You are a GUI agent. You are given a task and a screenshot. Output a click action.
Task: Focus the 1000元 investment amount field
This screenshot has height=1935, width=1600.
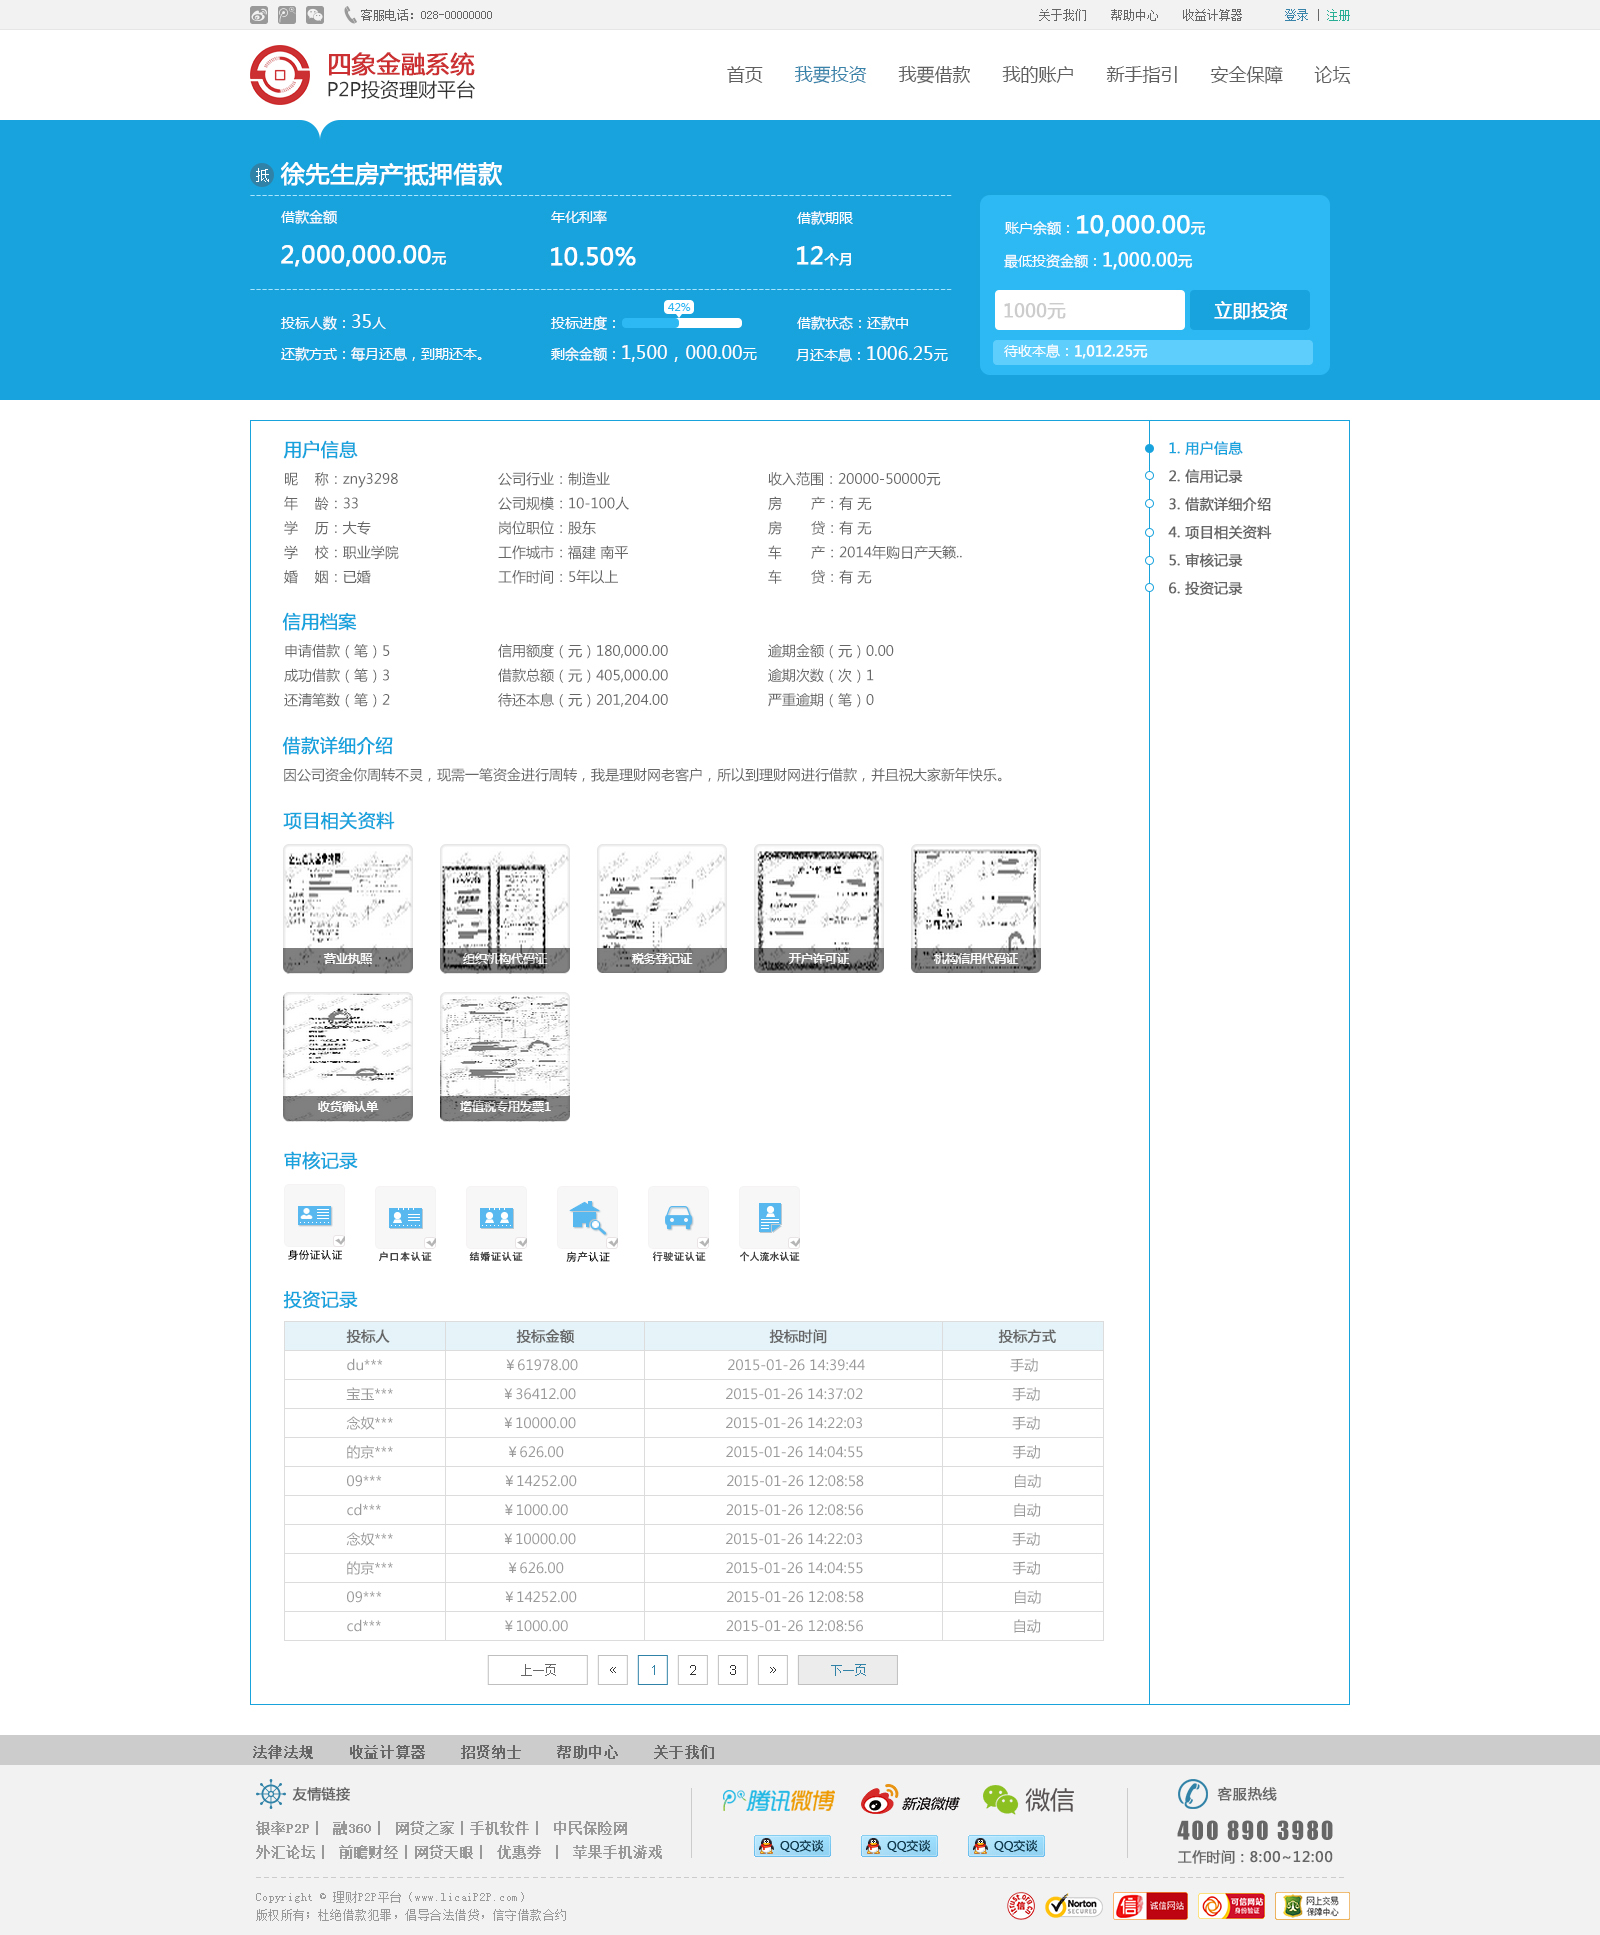[1089, 311]
